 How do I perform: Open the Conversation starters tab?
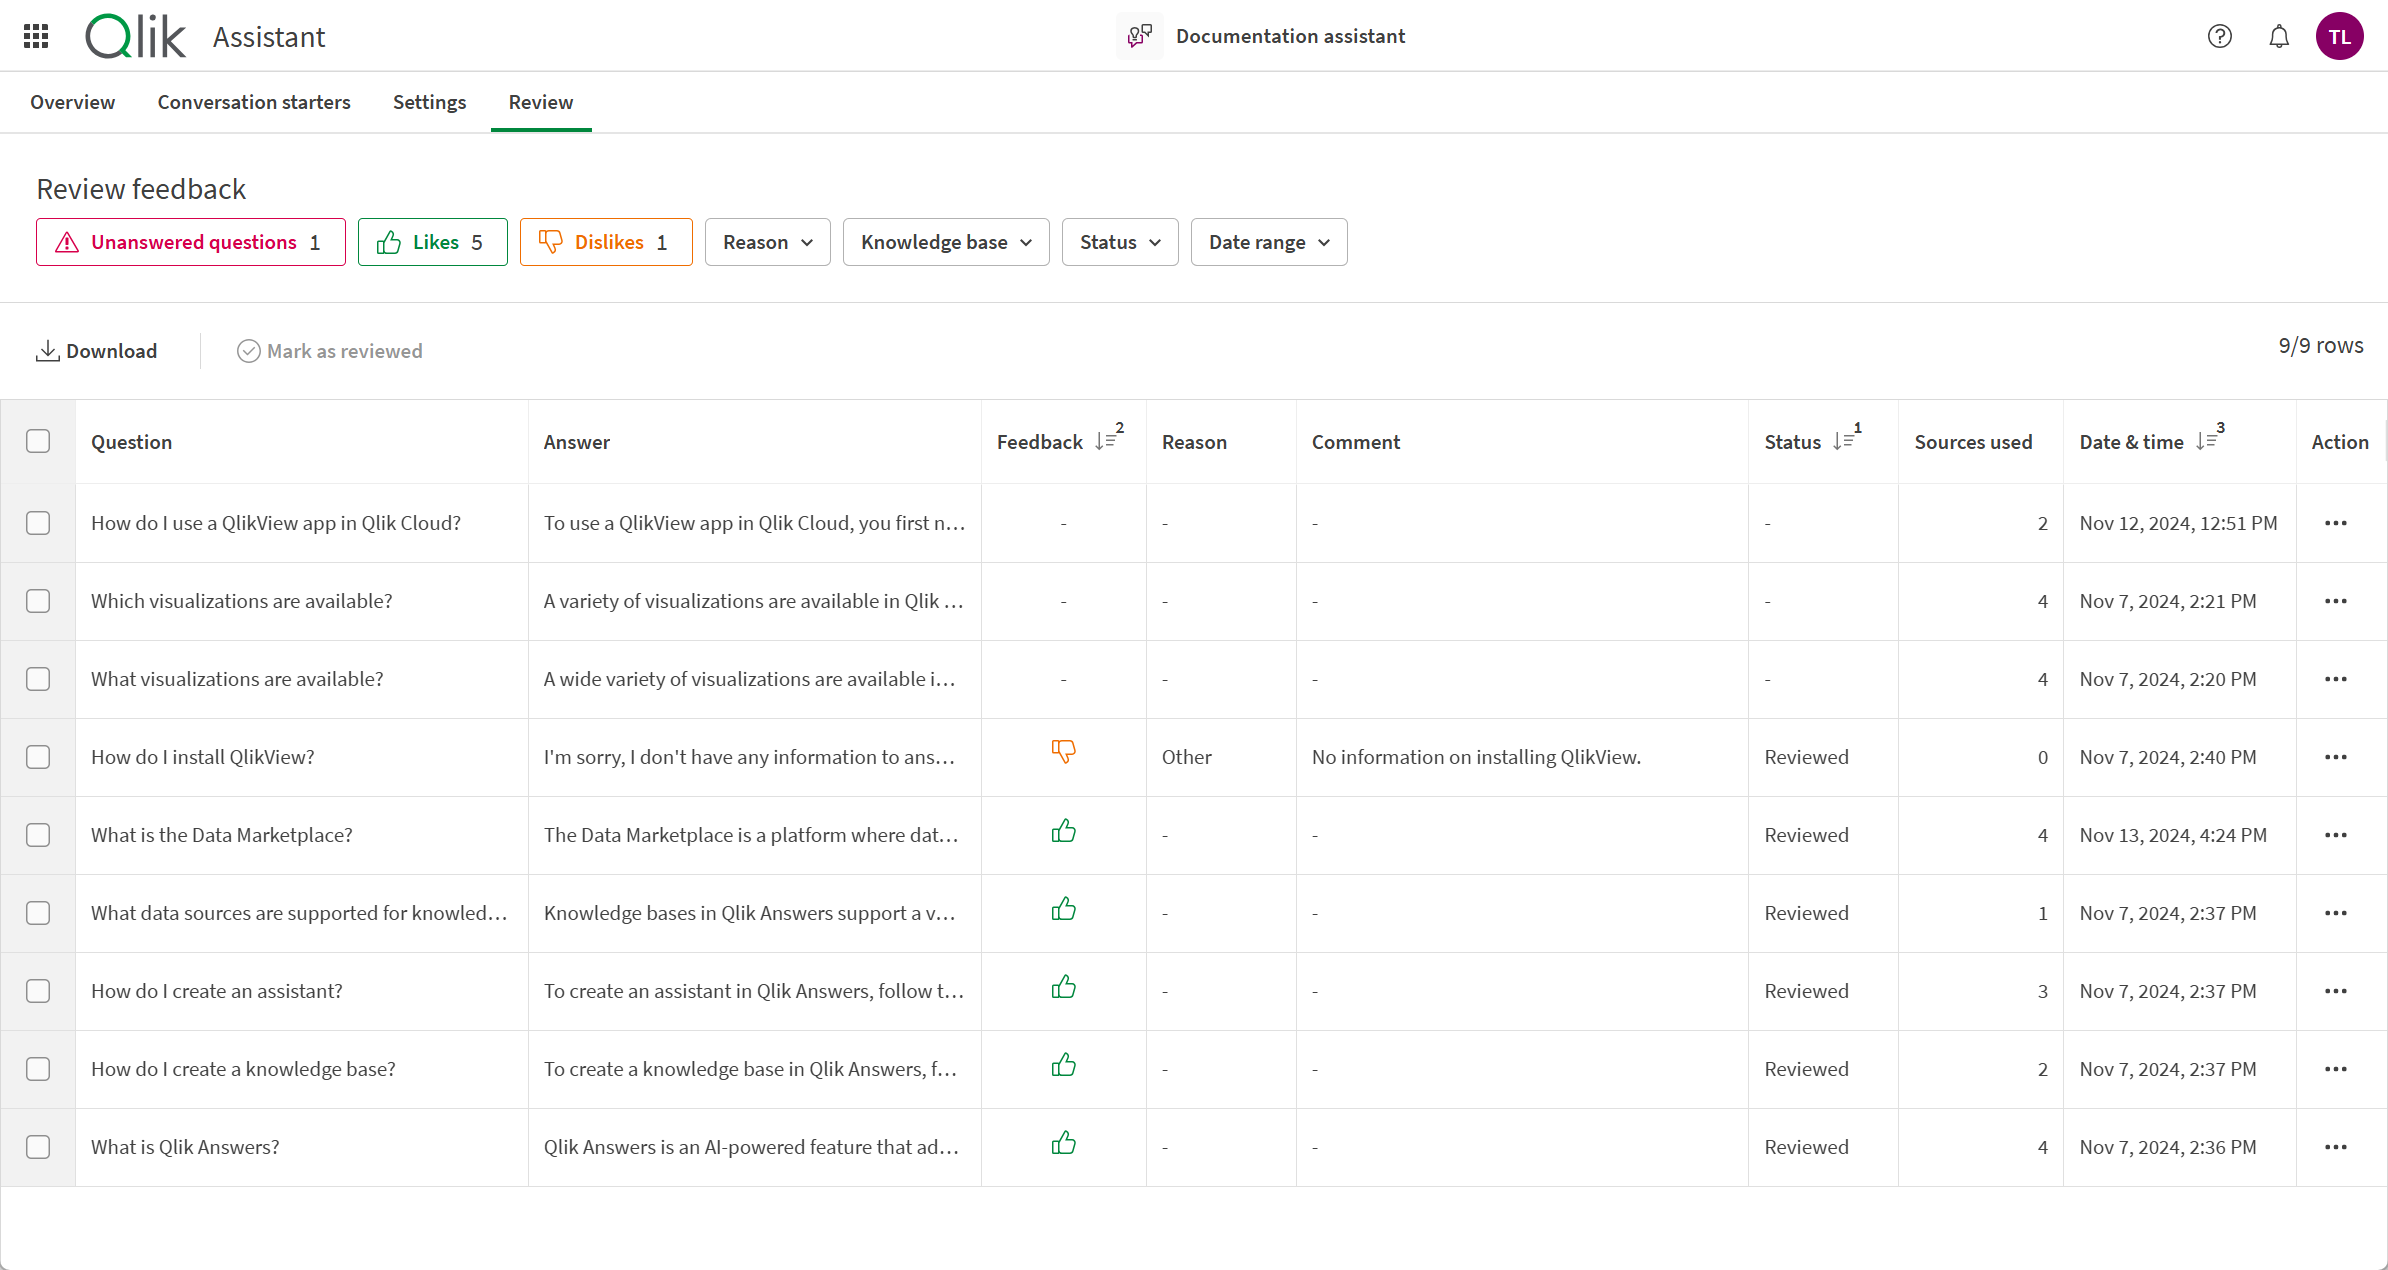point(253,101)
